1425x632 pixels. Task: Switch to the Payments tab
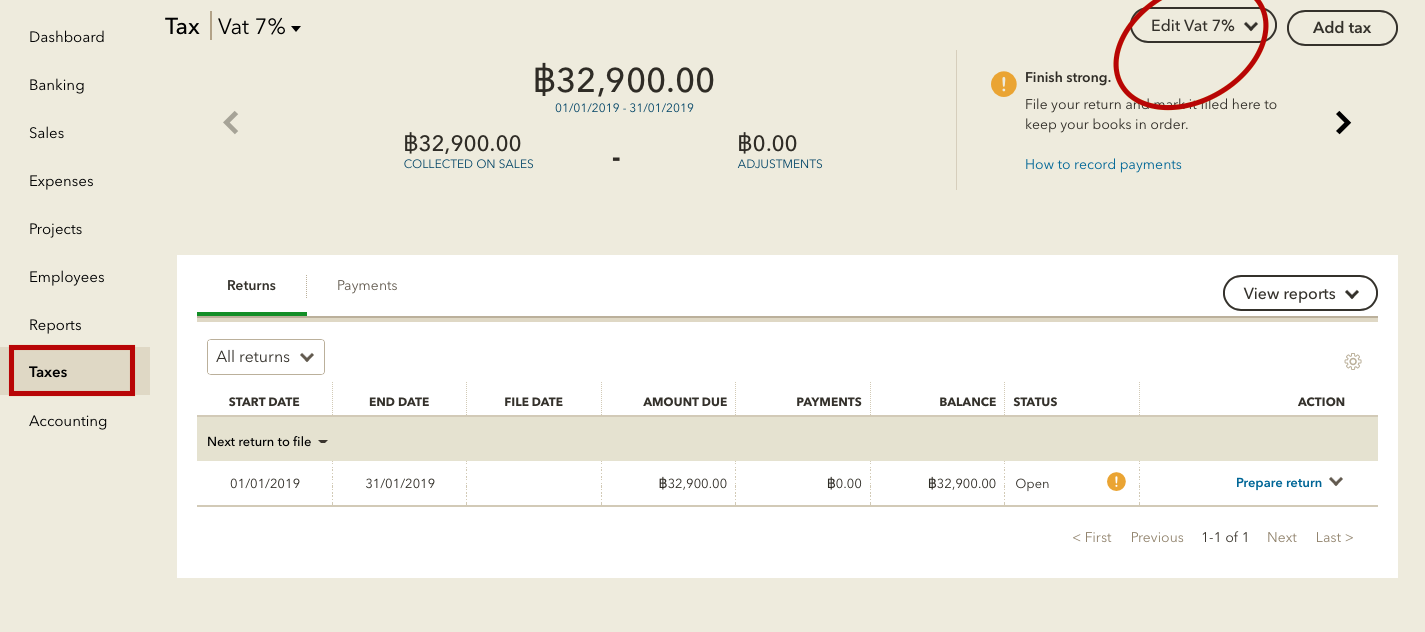[367, 285]
